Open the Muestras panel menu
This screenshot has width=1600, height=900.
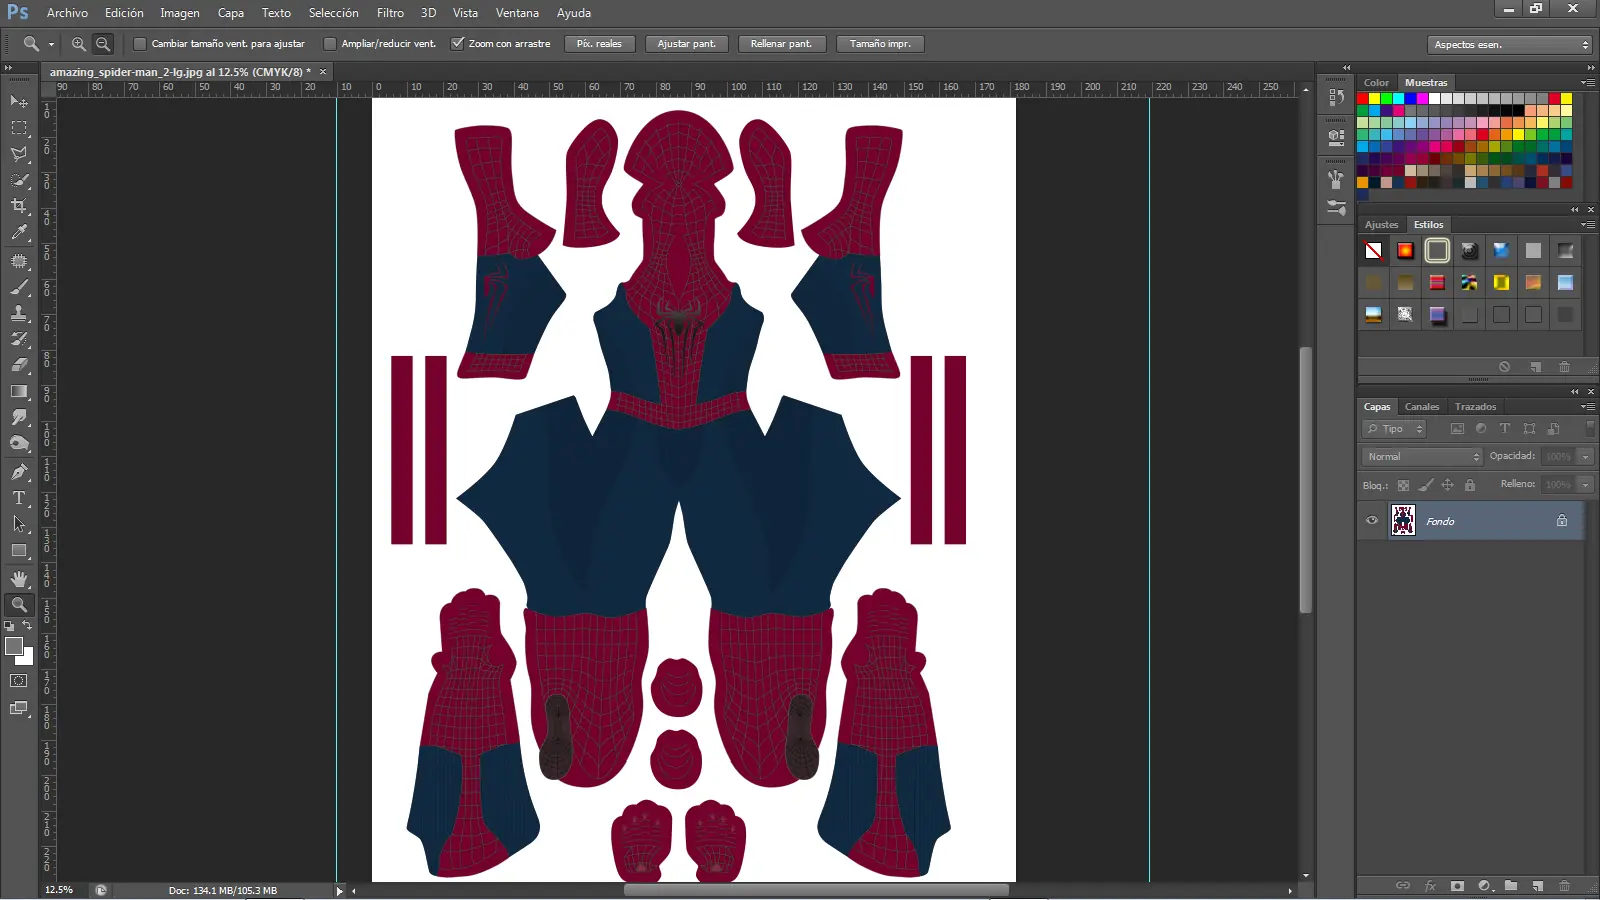[1587, 83]
